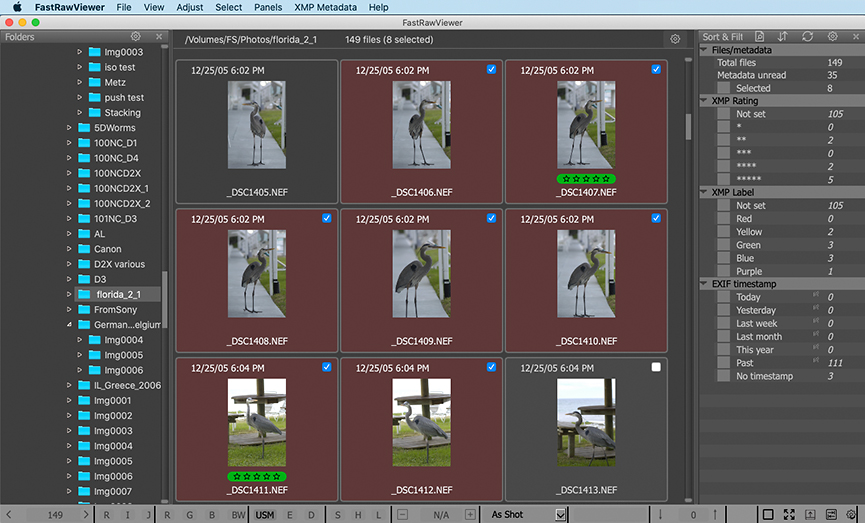
Task: Click the sort order arrows icon in Sort & Filter
Action: point(782,37)
